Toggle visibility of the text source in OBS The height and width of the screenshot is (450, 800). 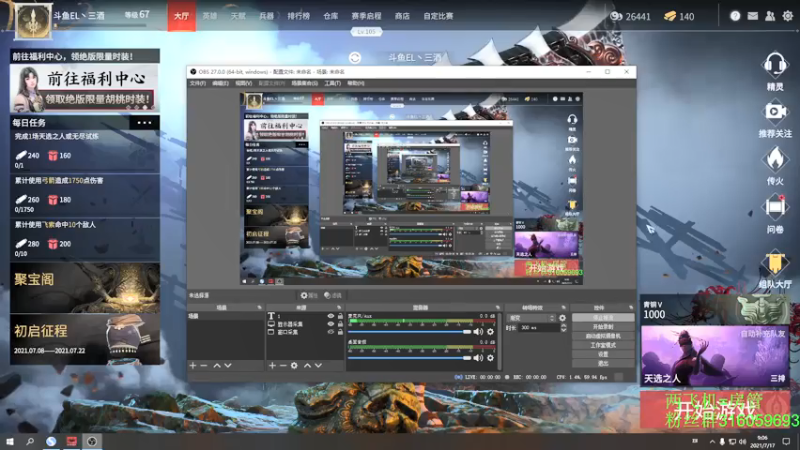(331, 316)
